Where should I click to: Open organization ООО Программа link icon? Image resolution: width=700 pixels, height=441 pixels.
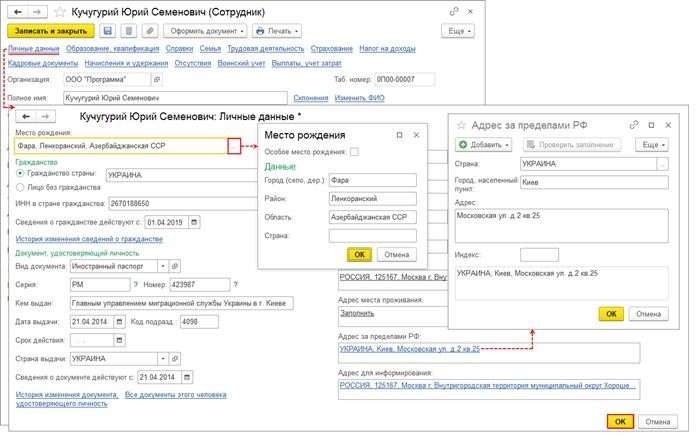tap(157, 79)
